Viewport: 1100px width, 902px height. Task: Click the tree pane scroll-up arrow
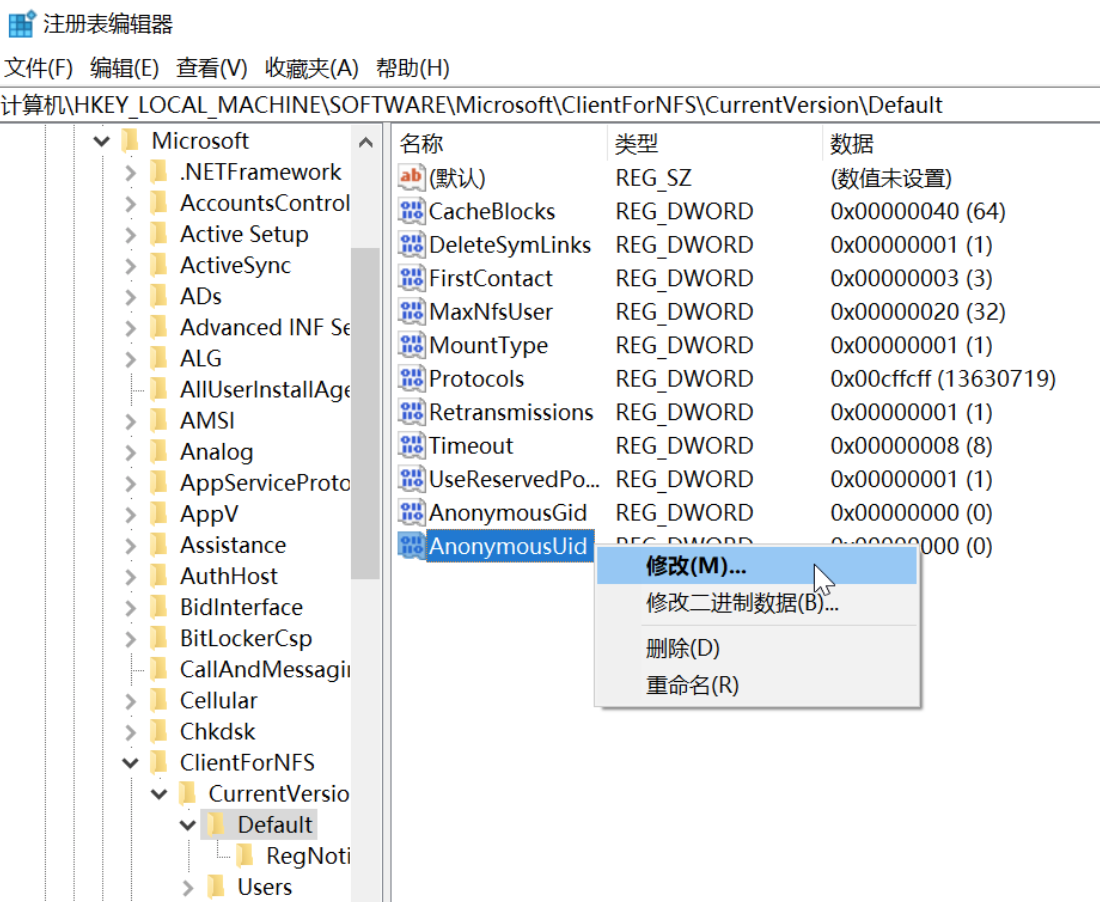pos(365,143)
